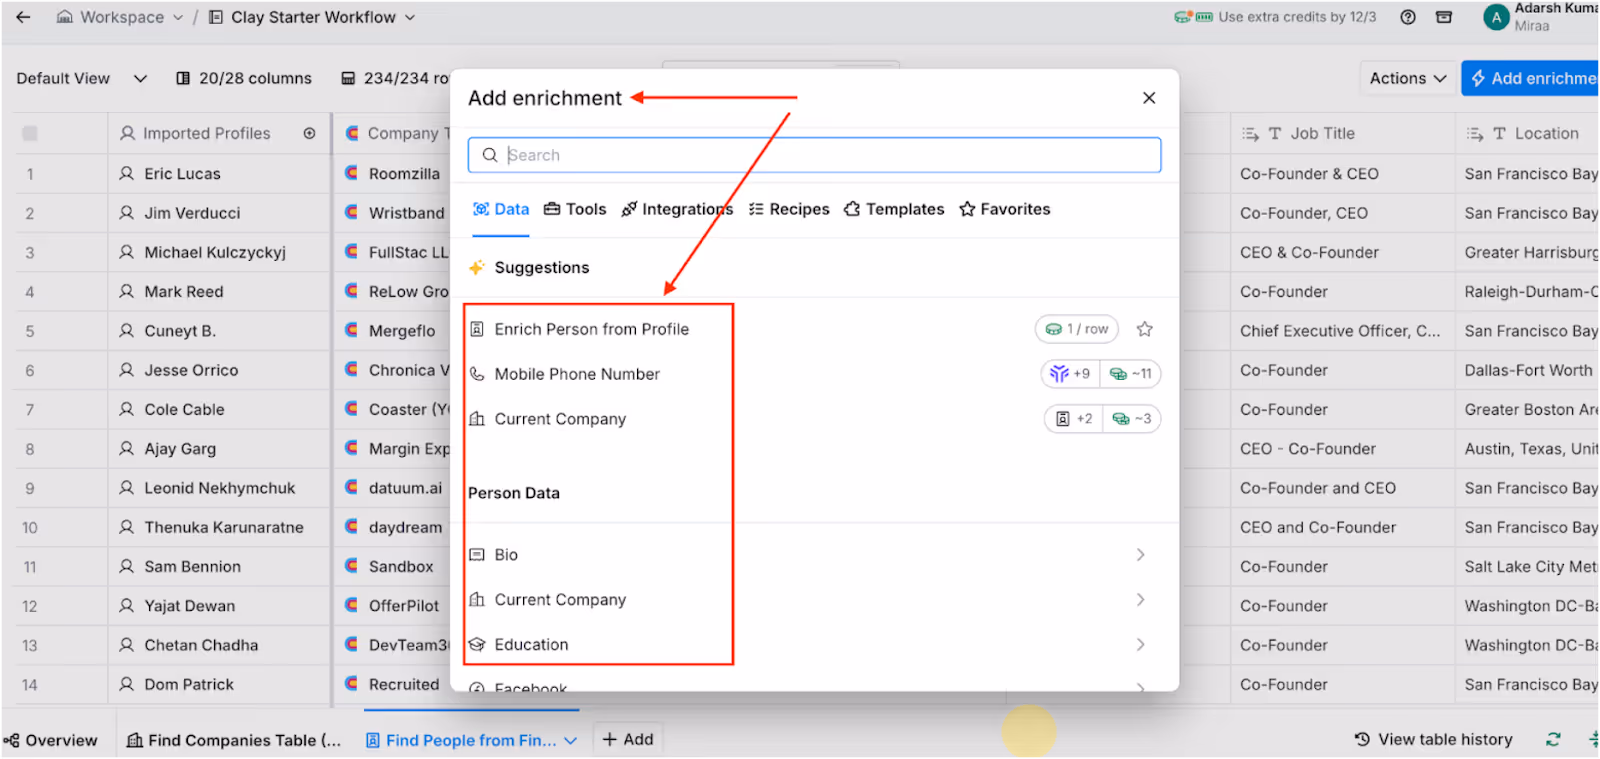Viewport: 1600px width, 759px height.
Task: Click the Thenuka Karunaratne profile cell
Action: pyautogui.click(x=219, y=527)
